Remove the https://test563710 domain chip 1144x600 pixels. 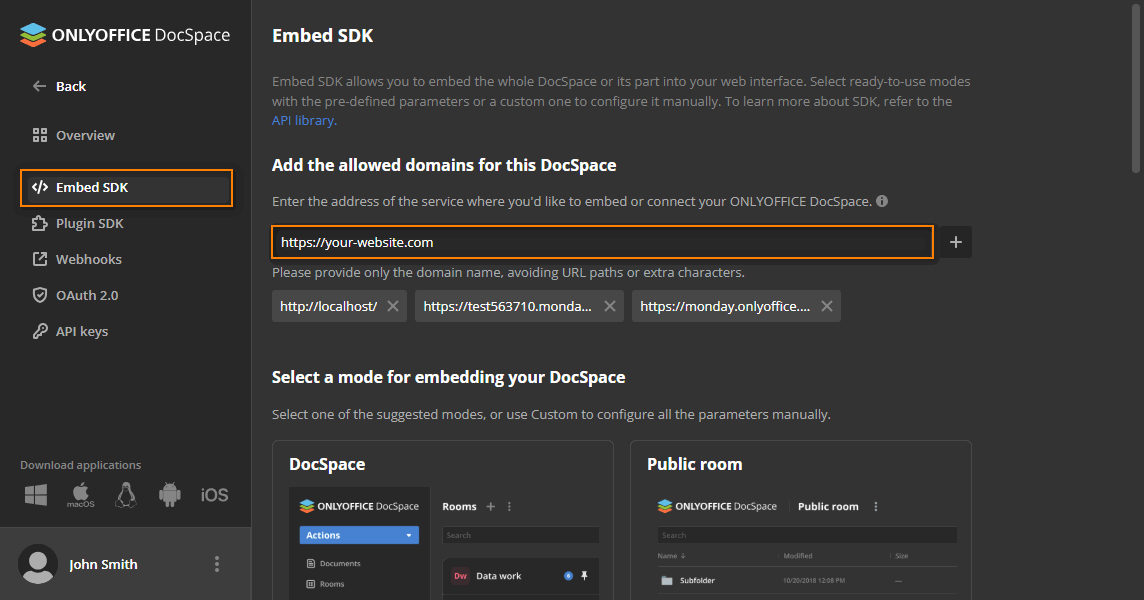(610, 306)
